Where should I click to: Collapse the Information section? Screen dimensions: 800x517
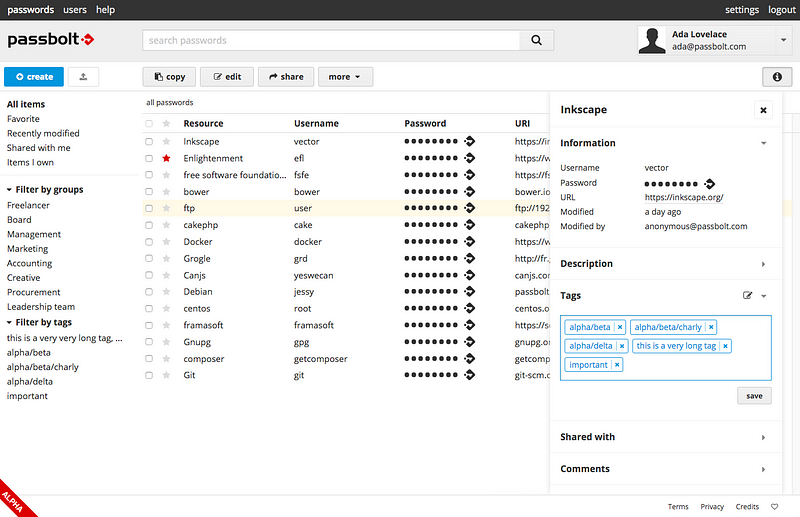click(764, 143)
